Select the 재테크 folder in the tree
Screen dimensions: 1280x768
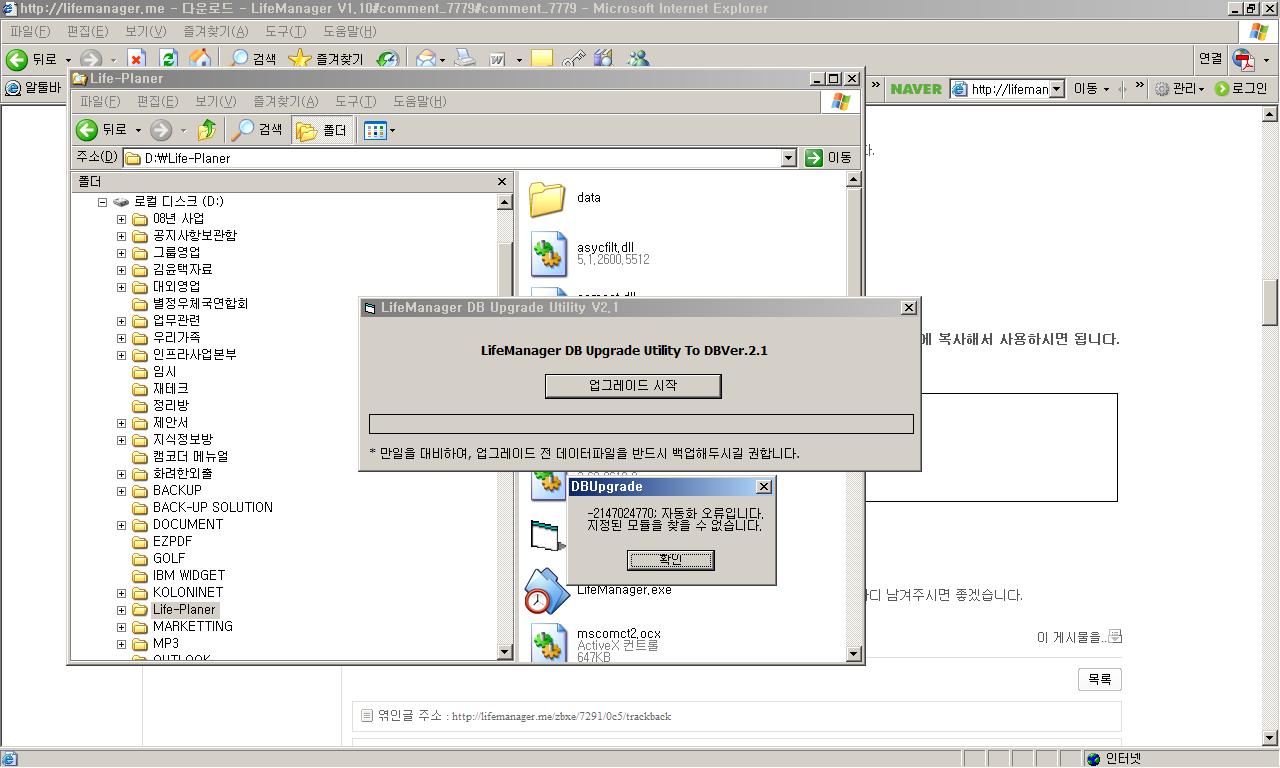pos(170,389)
